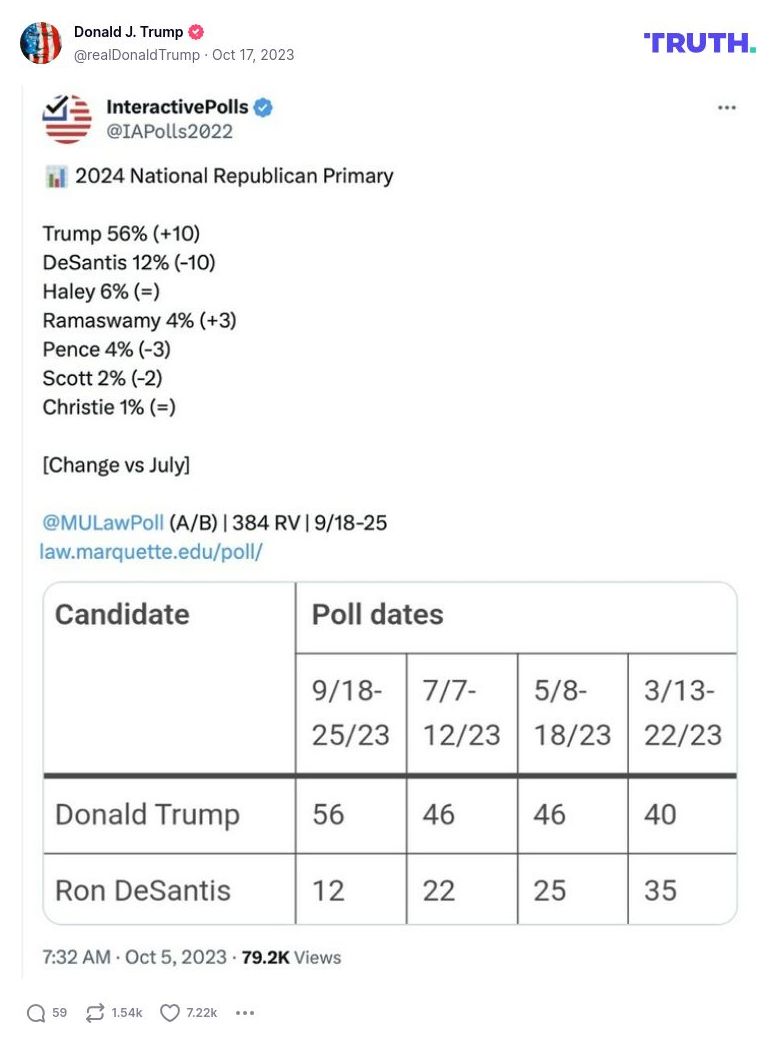Screen dimensions: 777x1043
Task: Open the law.marquette.edu/poll/ link
Action: point(152,551)
